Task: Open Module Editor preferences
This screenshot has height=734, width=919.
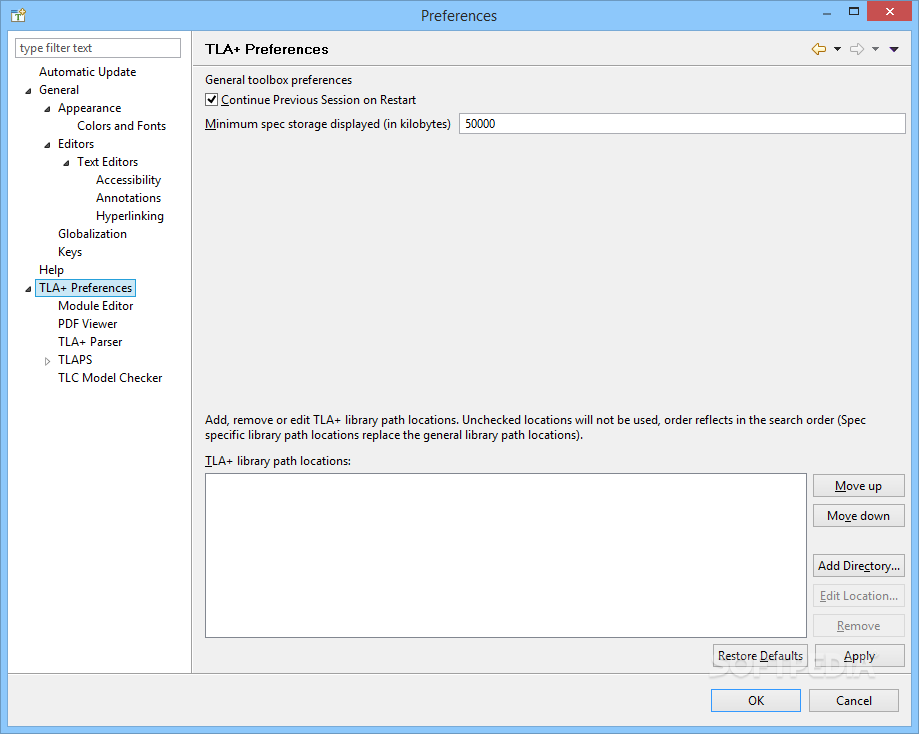Action: click(x=96, y=306)
